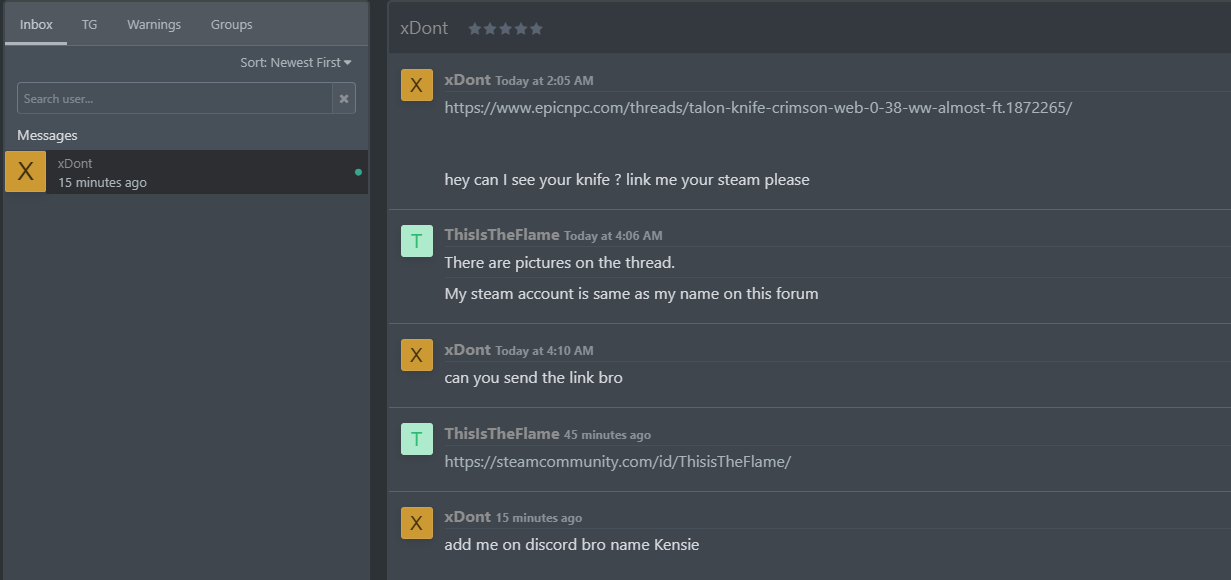This screenshot has width=1231, height=580.
Task: Open the Warnings tab
Action: pos(154,24)
